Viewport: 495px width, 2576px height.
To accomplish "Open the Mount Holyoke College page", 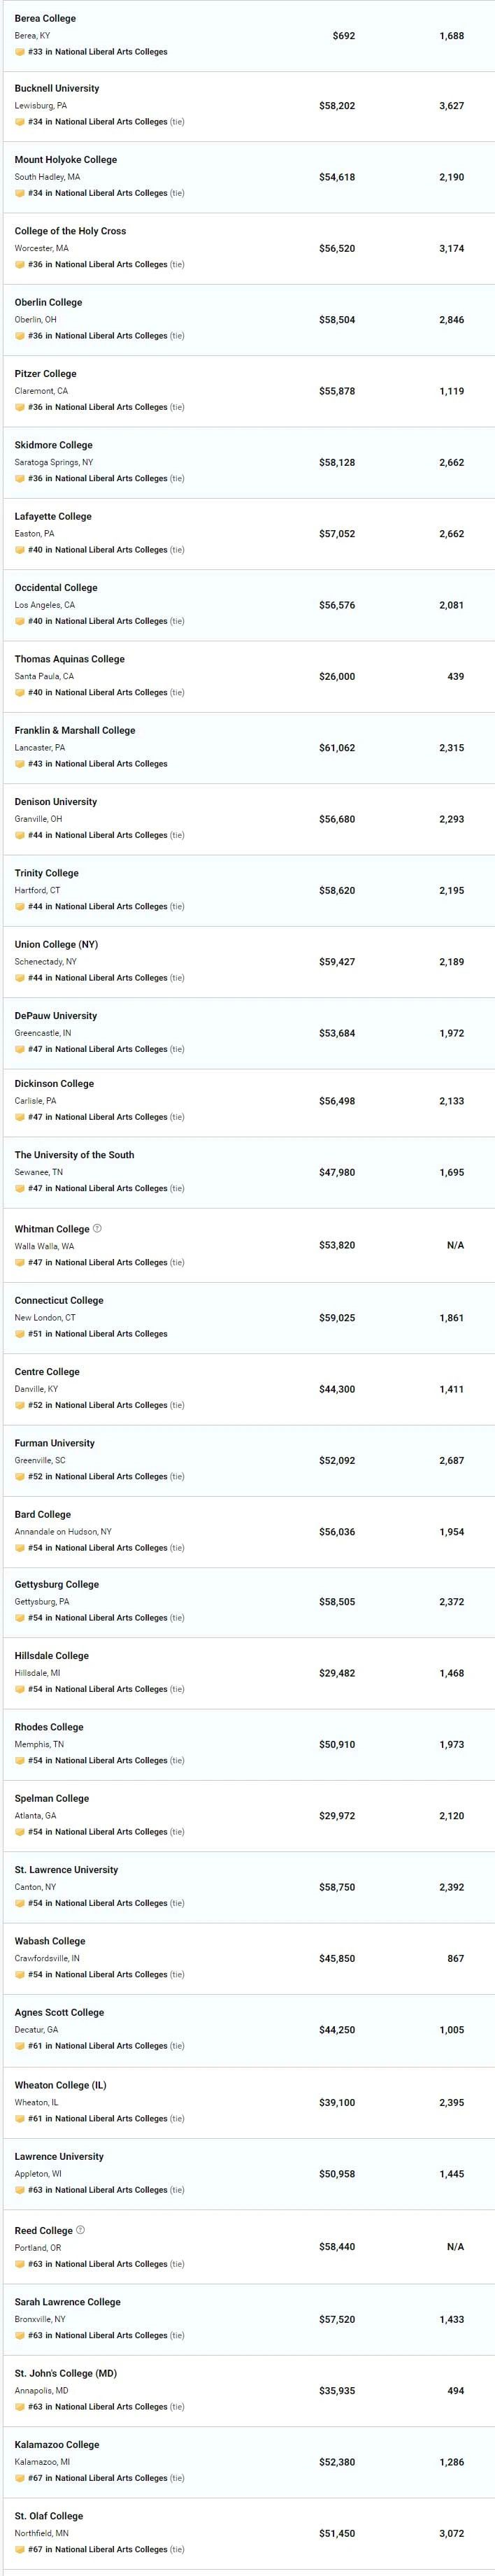I will pos(66,159).
